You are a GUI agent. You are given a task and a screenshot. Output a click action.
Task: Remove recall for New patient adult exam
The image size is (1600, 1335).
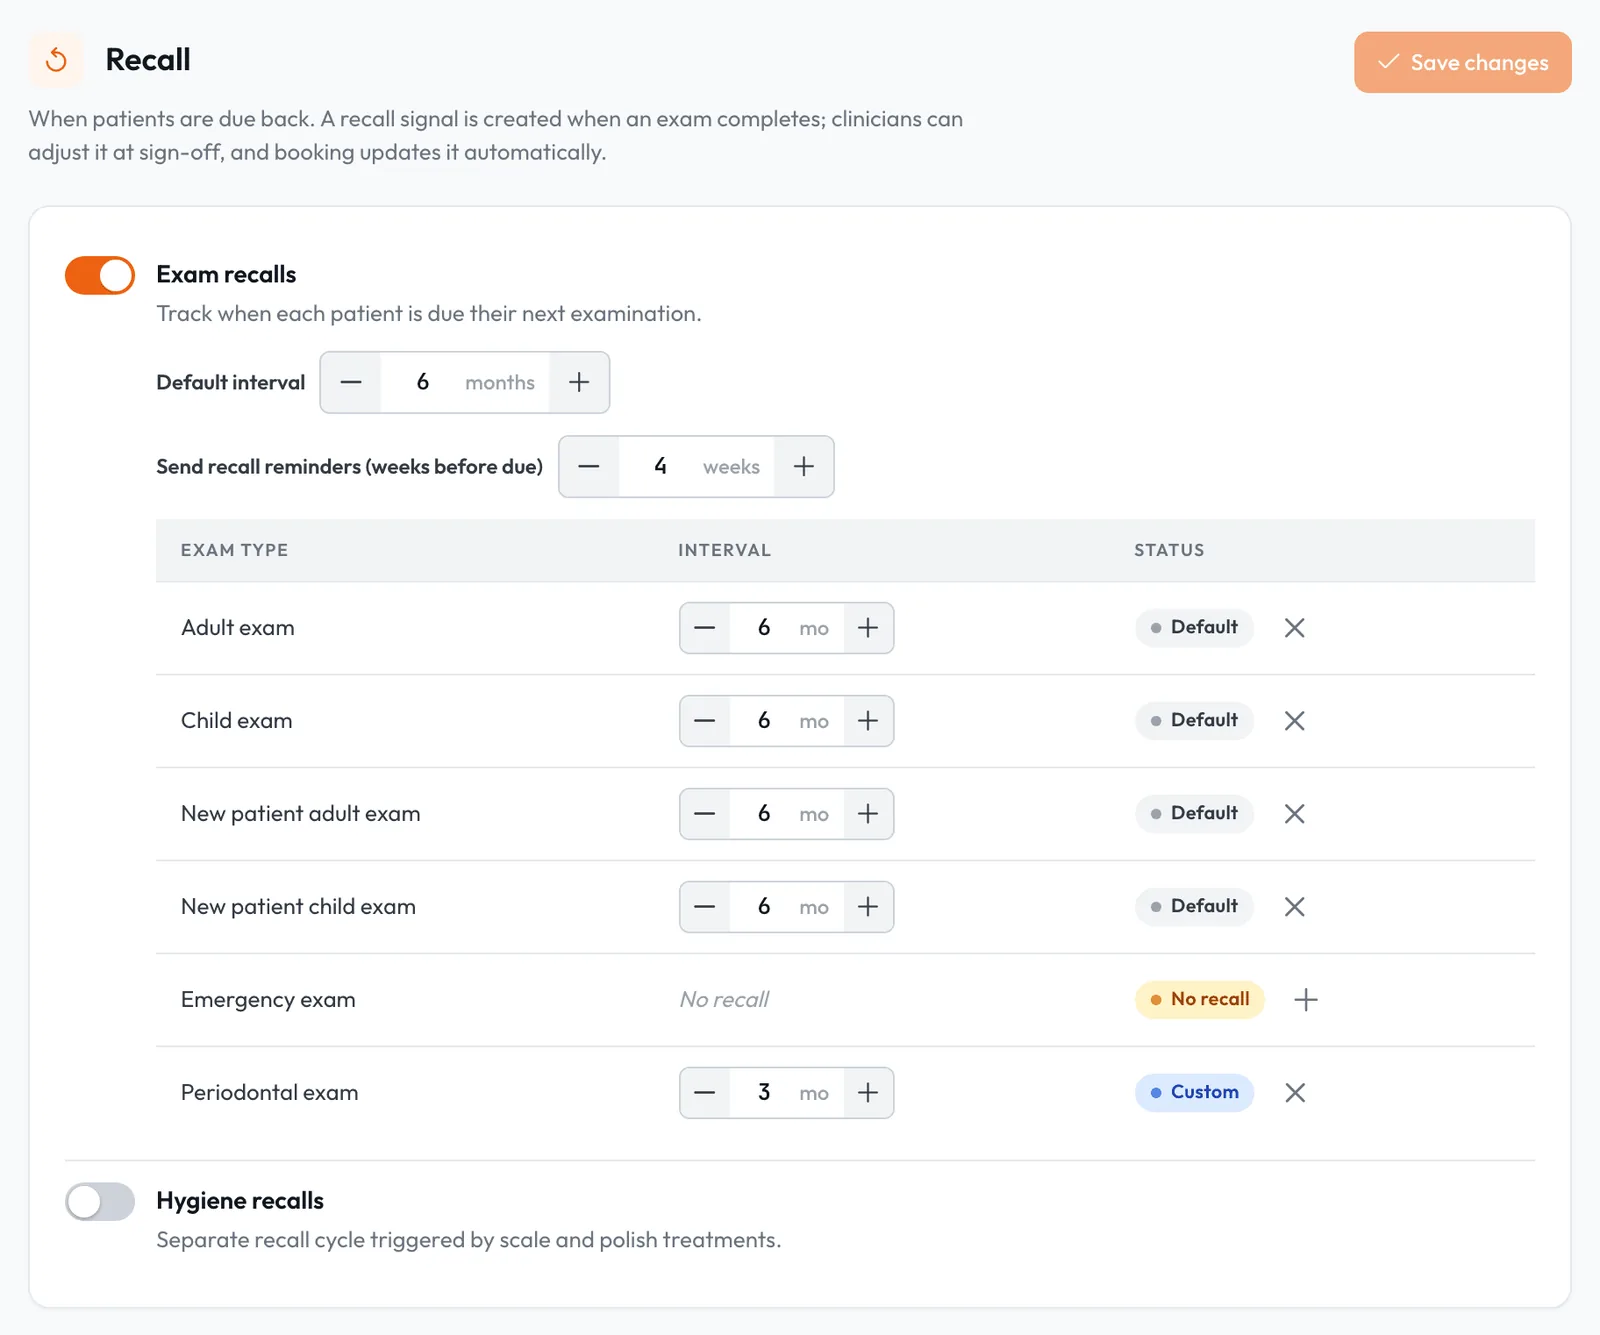[x=1295, y=814]
